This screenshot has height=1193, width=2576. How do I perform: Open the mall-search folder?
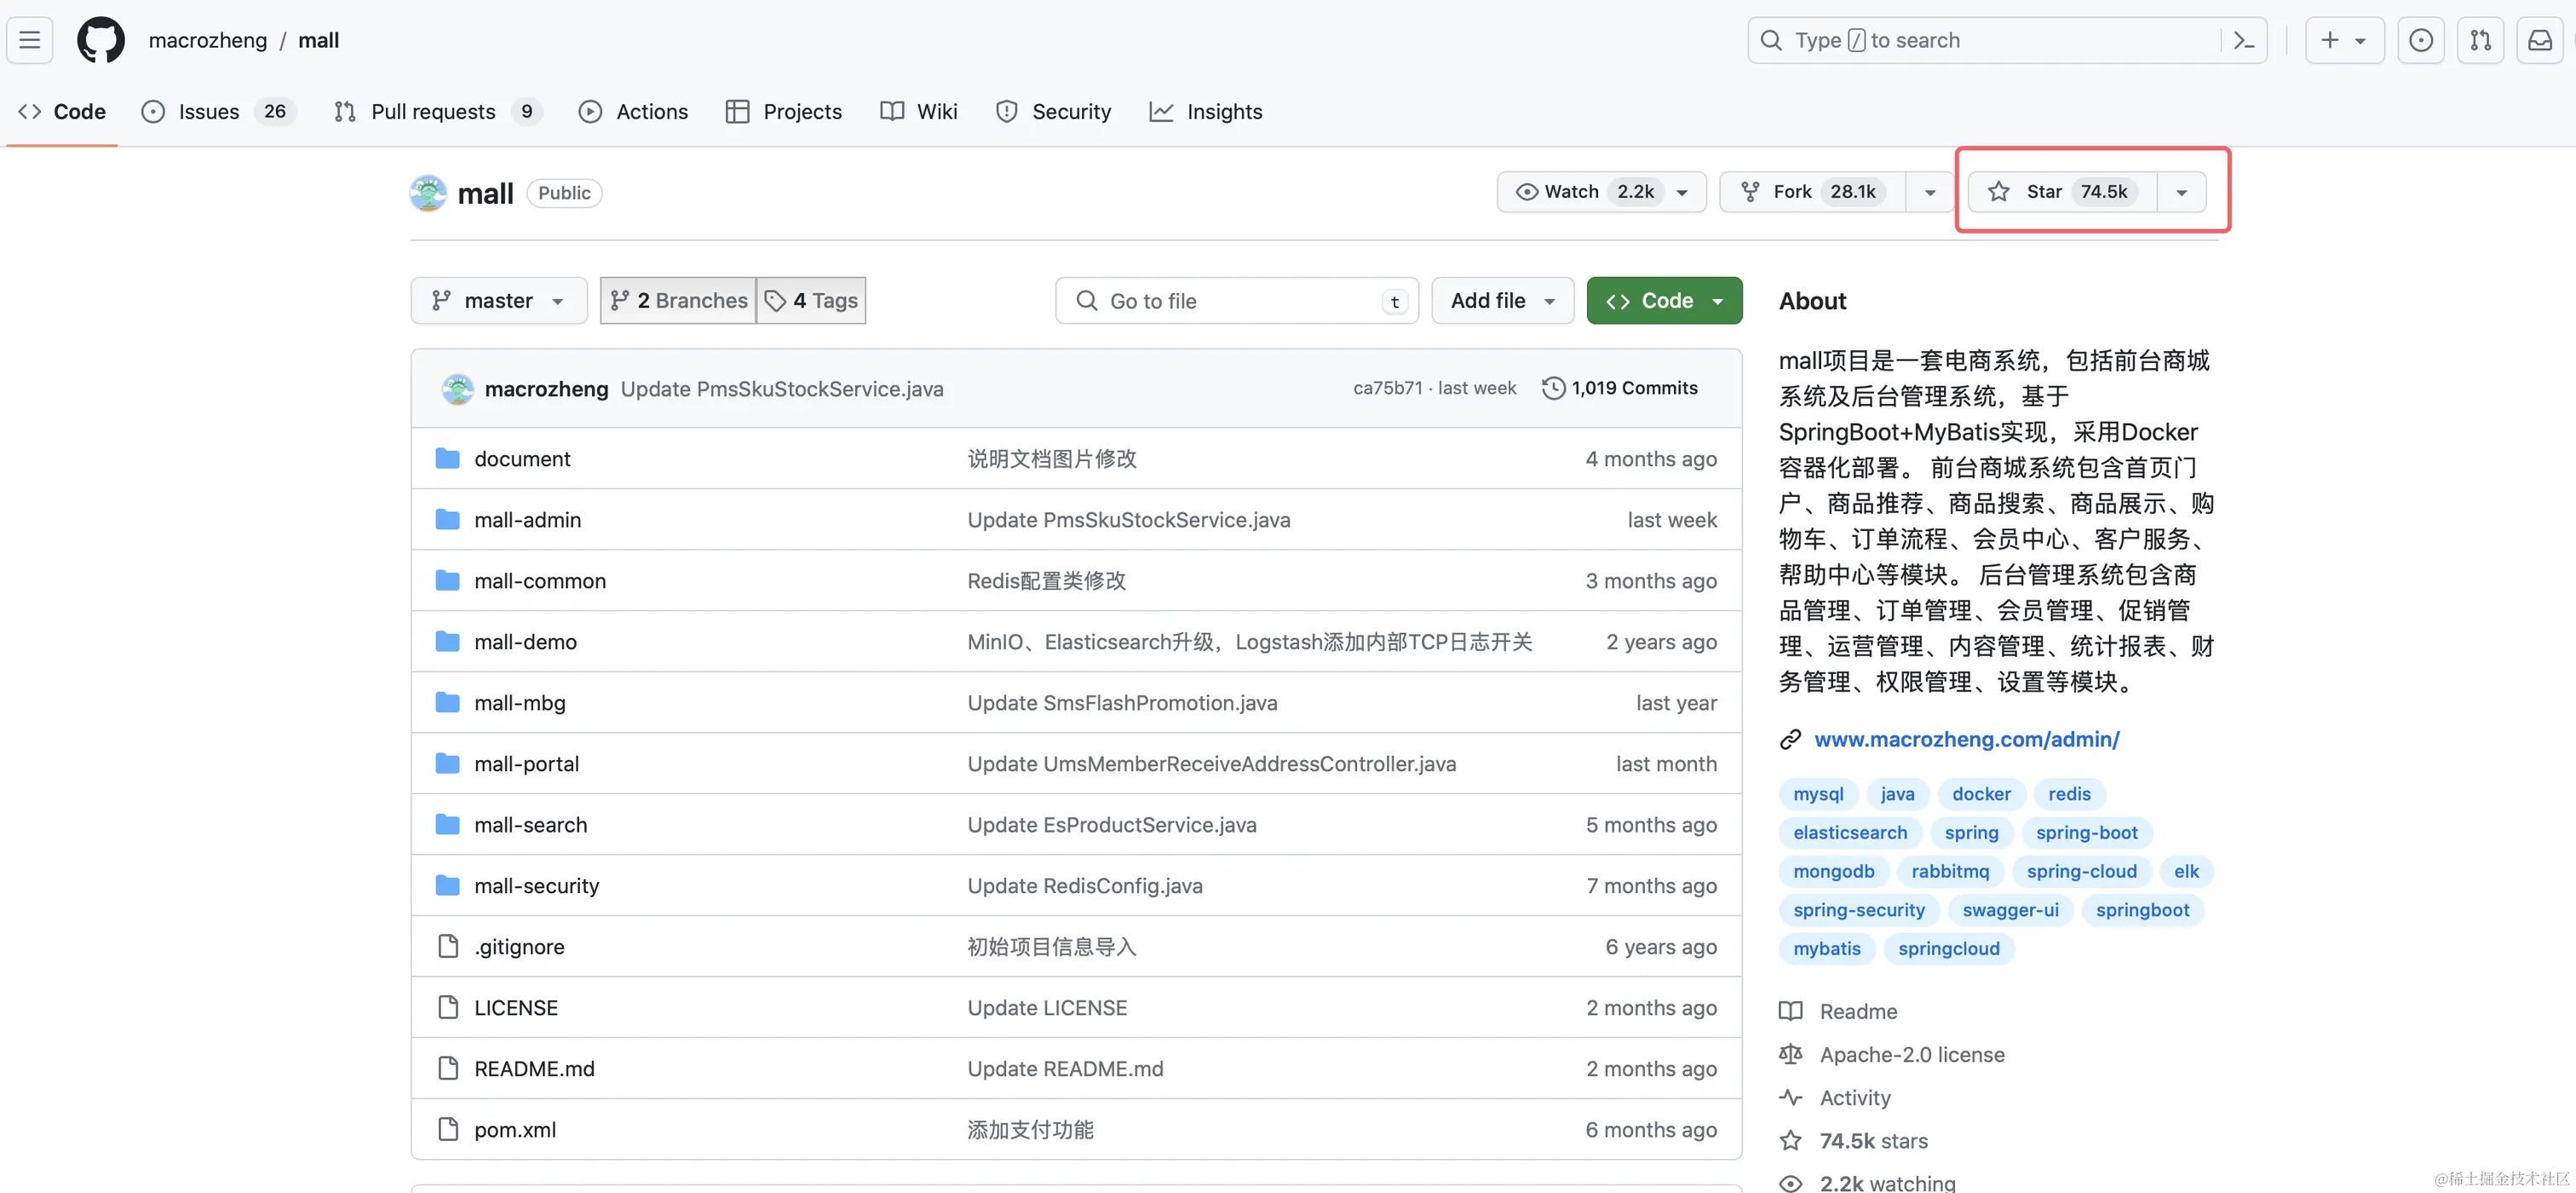[530, 825]
